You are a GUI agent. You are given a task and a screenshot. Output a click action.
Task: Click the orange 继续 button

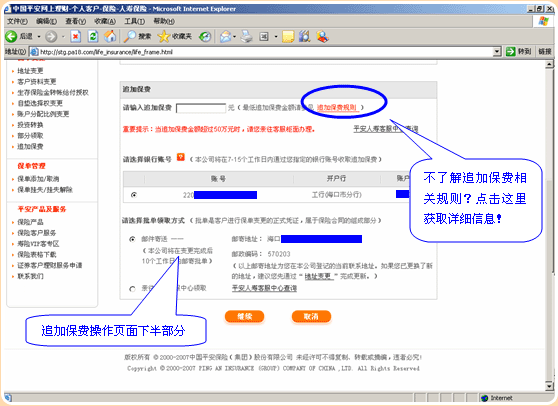click(x=244, y=316)
